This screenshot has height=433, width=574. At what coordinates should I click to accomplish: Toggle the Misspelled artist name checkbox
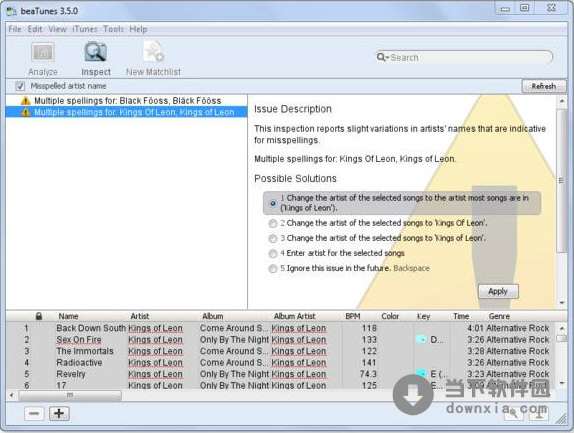(x=20, y=86)
